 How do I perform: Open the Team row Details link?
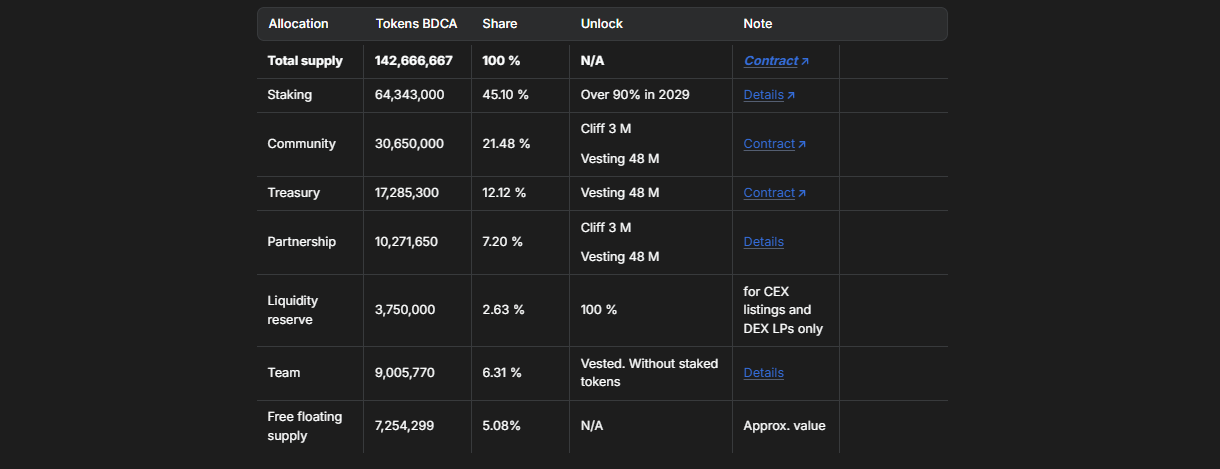pos(763,373)
